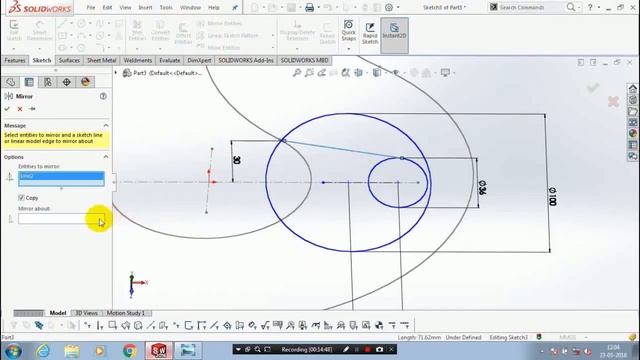
Task: Click the Quick Snaps tool
Action: tap(349, 31)
